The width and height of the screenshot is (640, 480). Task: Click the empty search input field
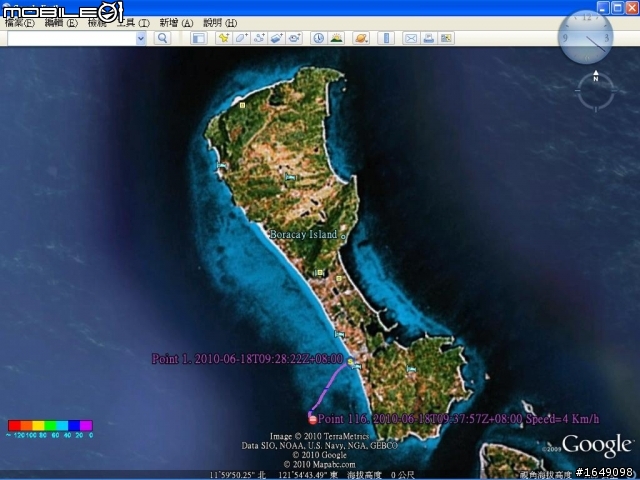[72, 38]
